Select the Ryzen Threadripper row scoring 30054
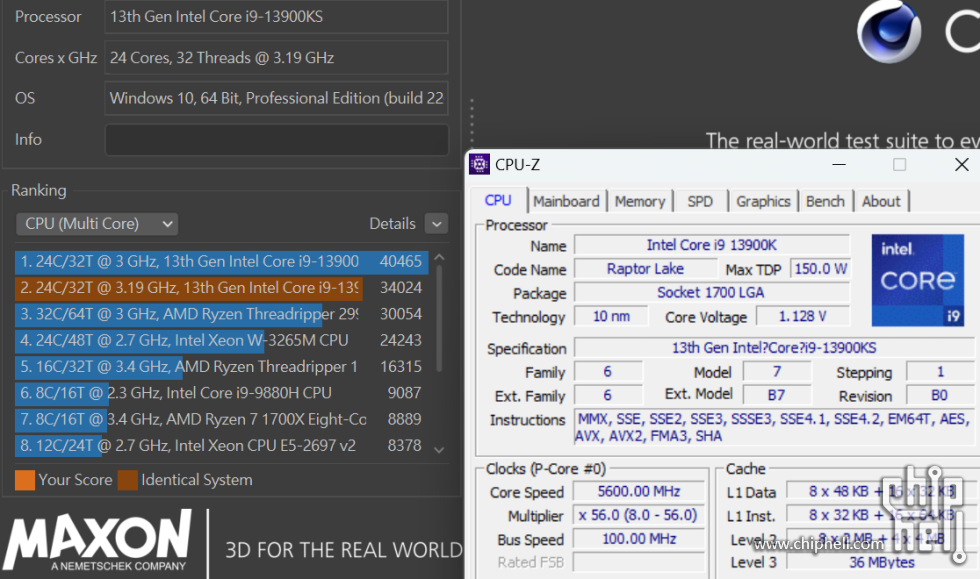This screenshot has width=980, height=579. 222,314
